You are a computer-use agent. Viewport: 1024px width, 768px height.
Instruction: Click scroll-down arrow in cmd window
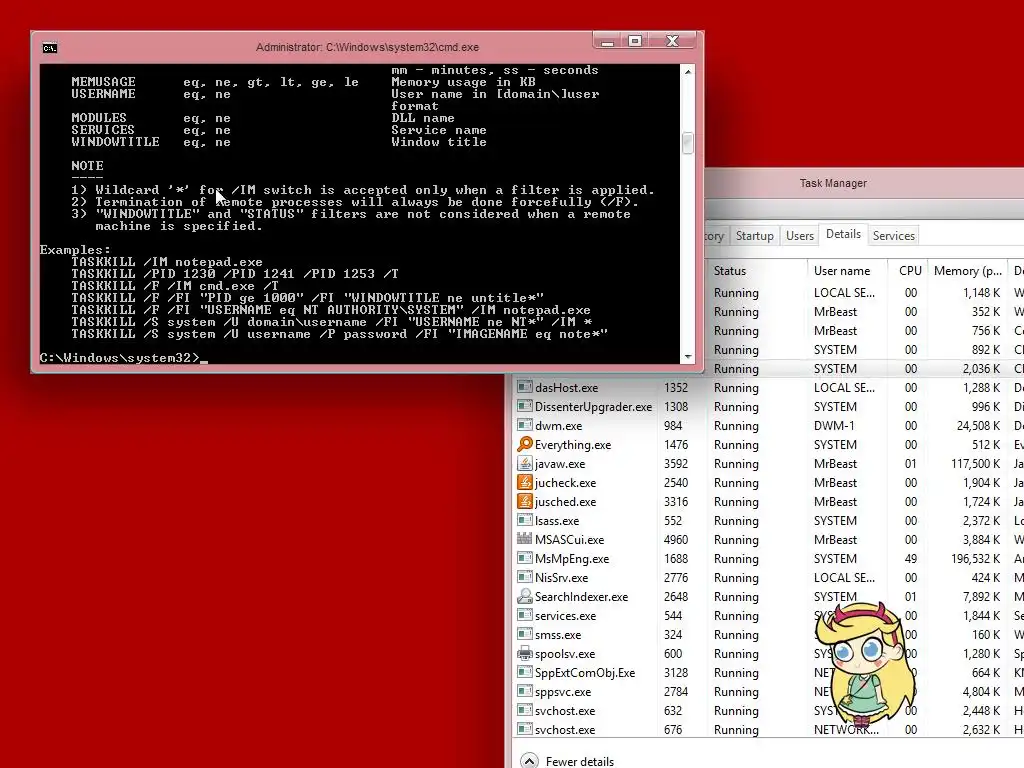687,357
